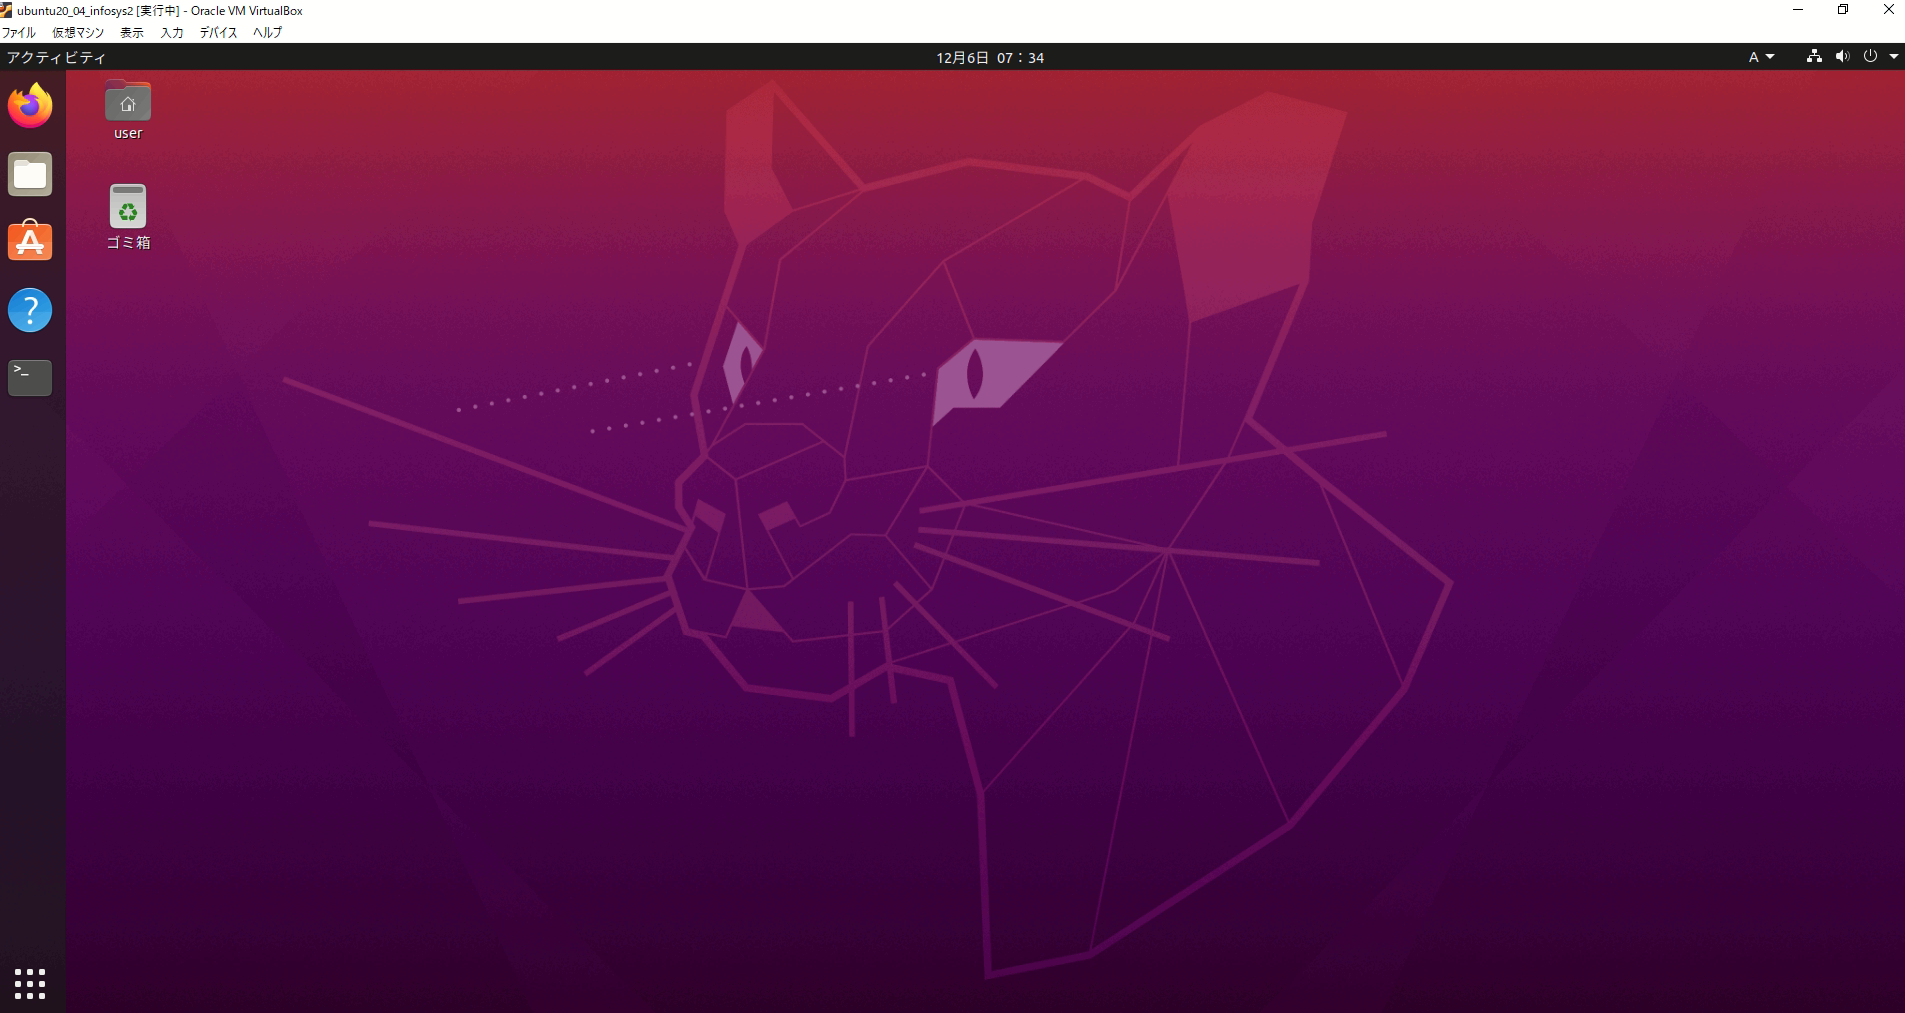Open Ubuntu Software from the dock

(30, 241)
